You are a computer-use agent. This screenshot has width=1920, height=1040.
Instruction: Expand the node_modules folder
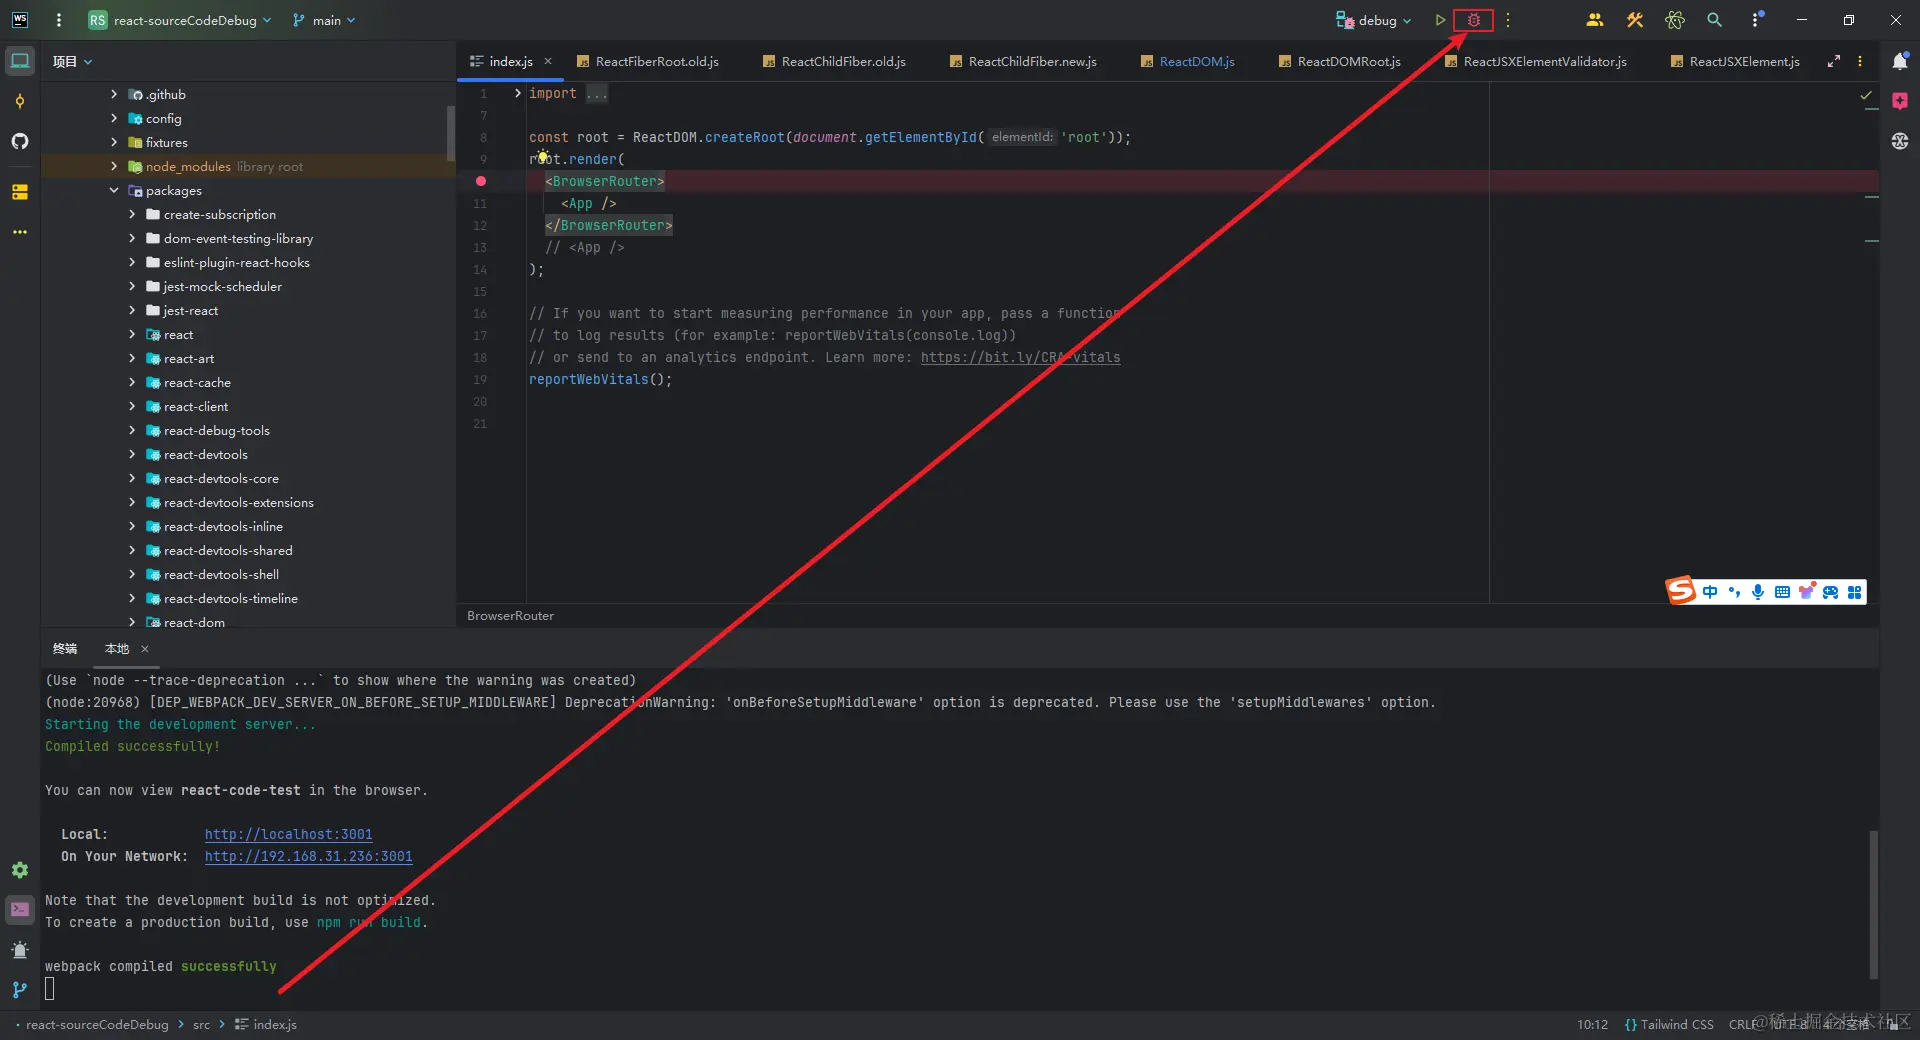point(114,166)
